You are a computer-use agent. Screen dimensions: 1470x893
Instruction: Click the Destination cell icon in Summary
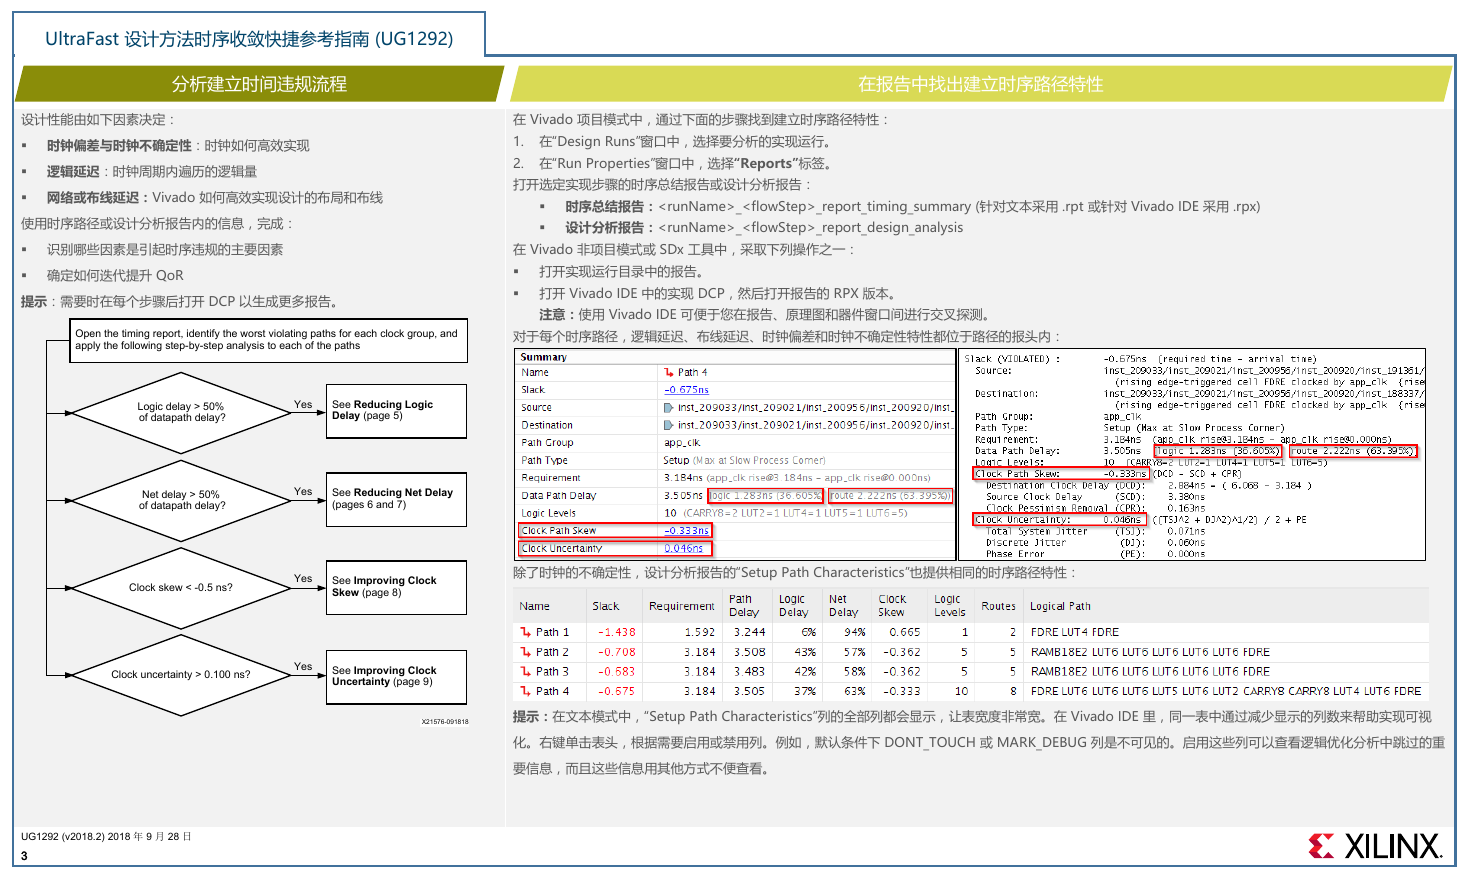(x=669, y=425)
